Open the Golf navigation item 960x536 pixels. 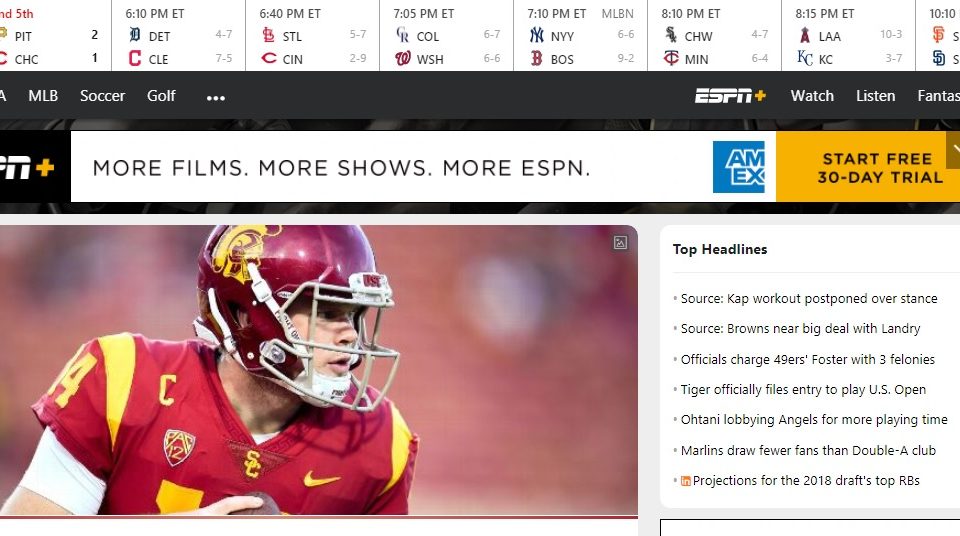click(161, 96)
